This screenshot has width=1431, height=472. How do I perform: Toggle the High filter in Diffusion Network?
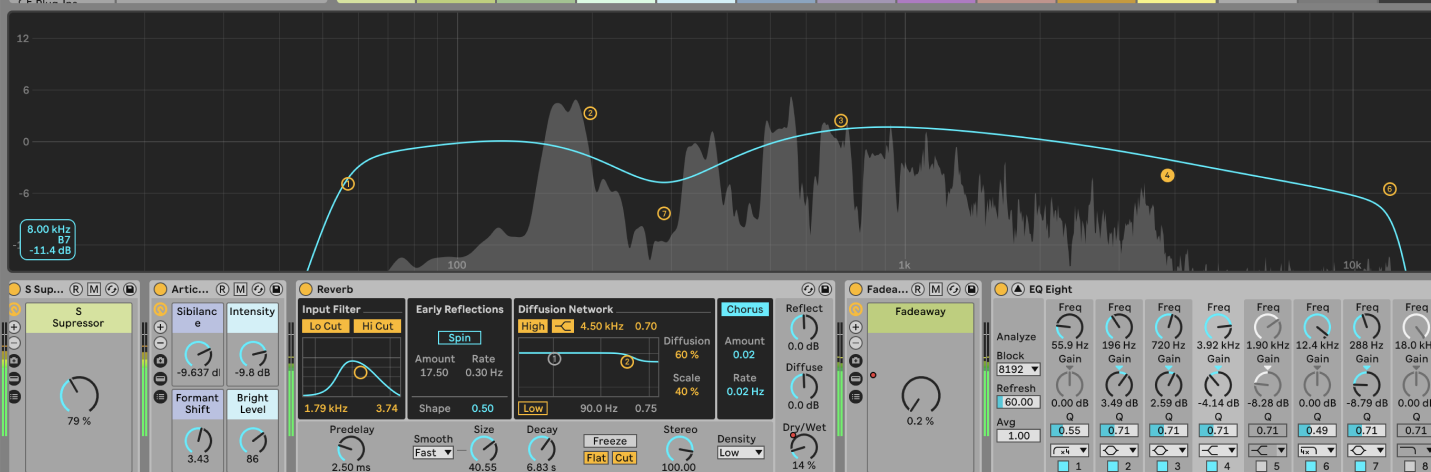[533, 326]
